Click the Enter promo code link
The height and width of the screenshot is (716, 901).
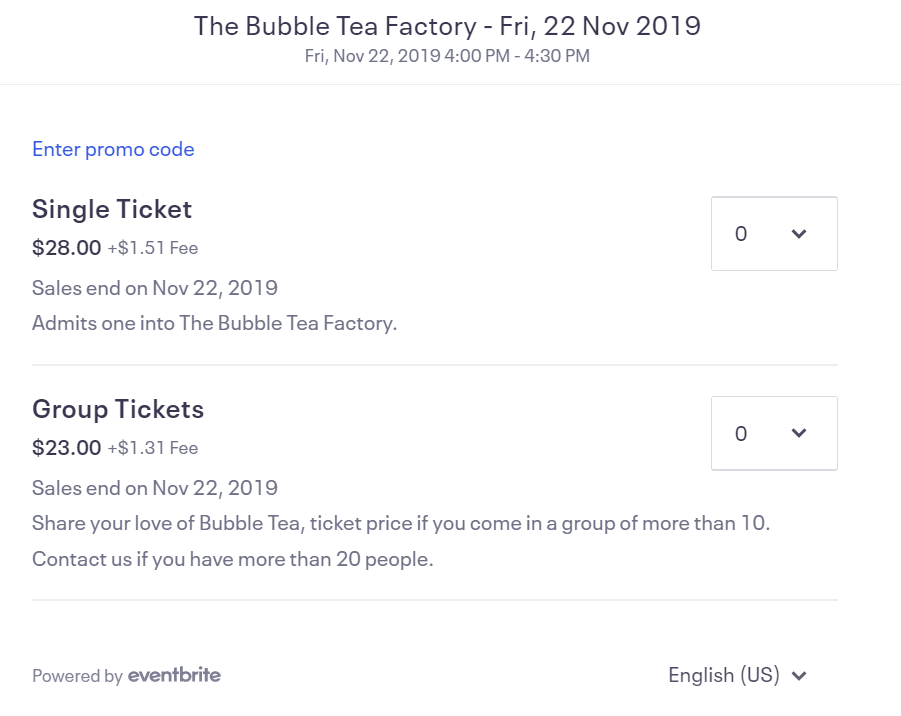[x=113, y=149]
